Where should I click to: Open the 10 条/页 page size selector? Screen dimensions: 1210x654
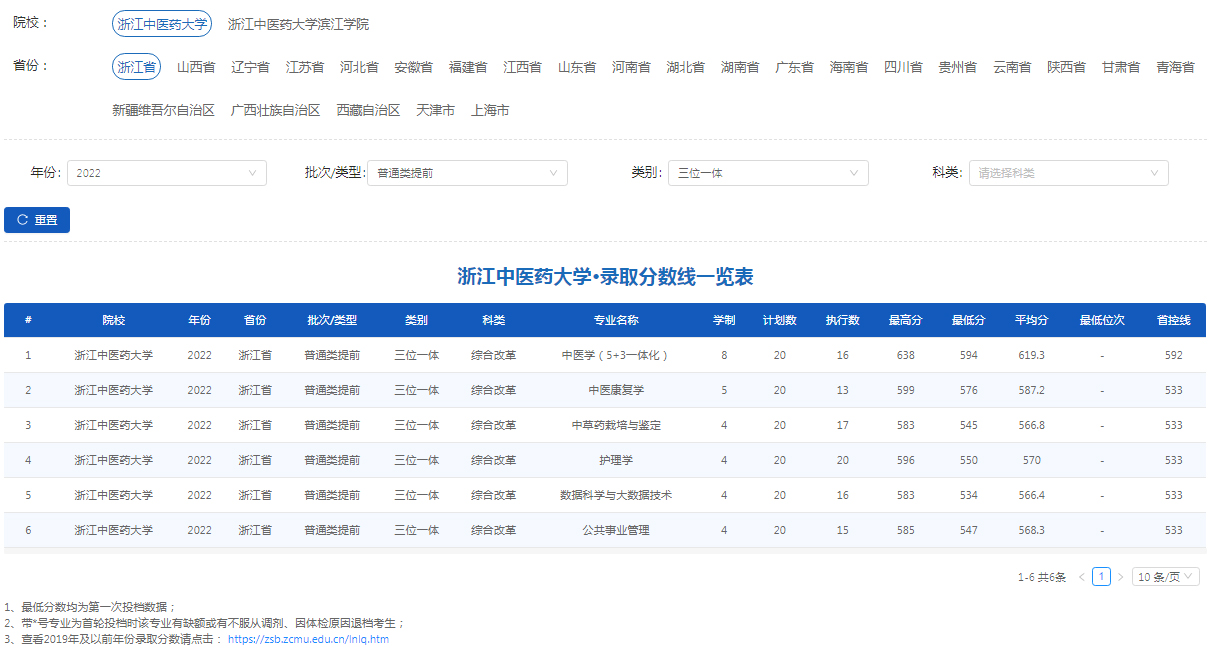tap(1166, 577)
